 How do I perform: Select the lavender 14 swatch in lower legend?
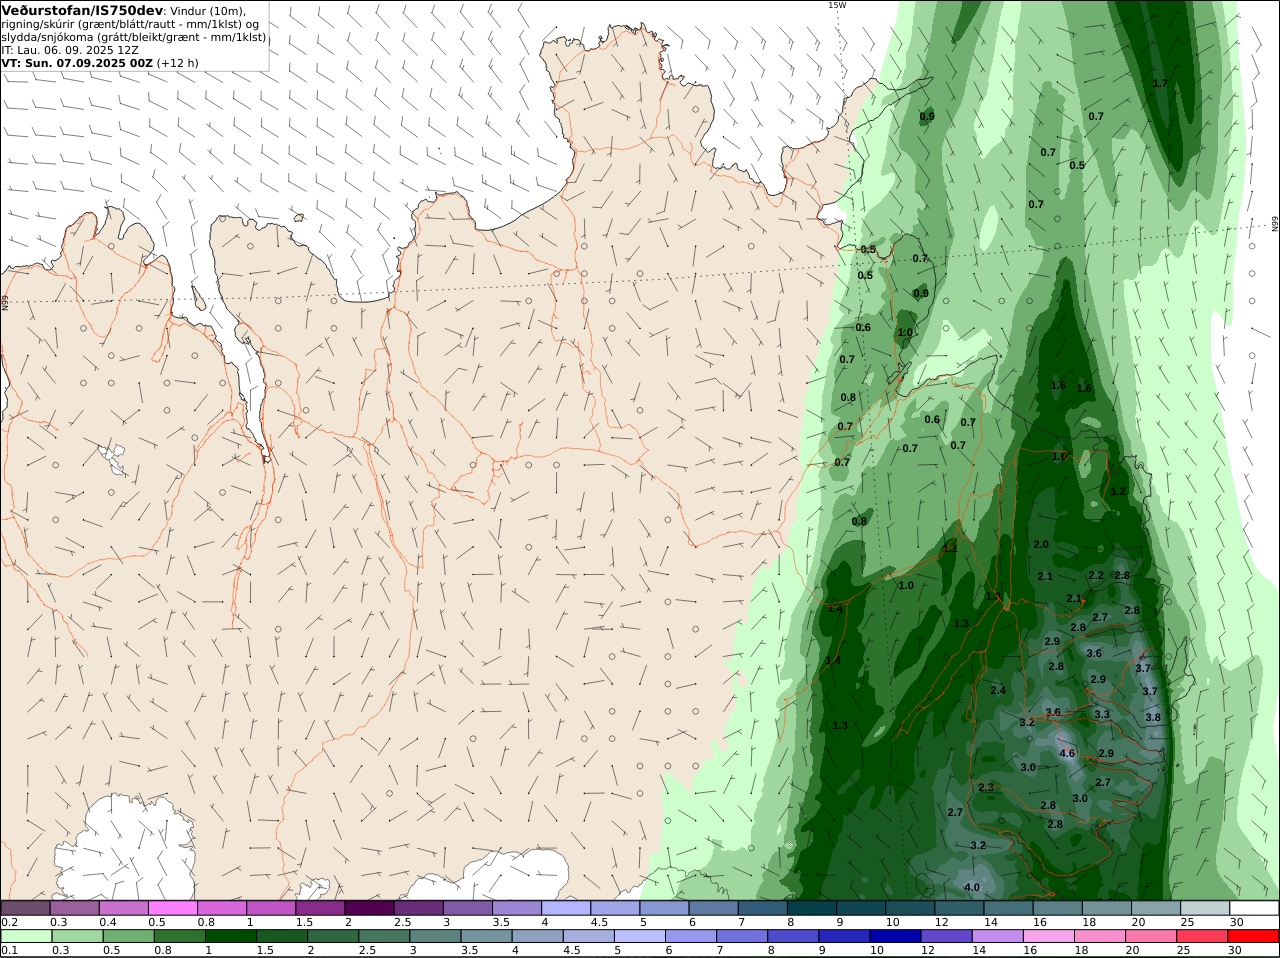pos(996,936)
